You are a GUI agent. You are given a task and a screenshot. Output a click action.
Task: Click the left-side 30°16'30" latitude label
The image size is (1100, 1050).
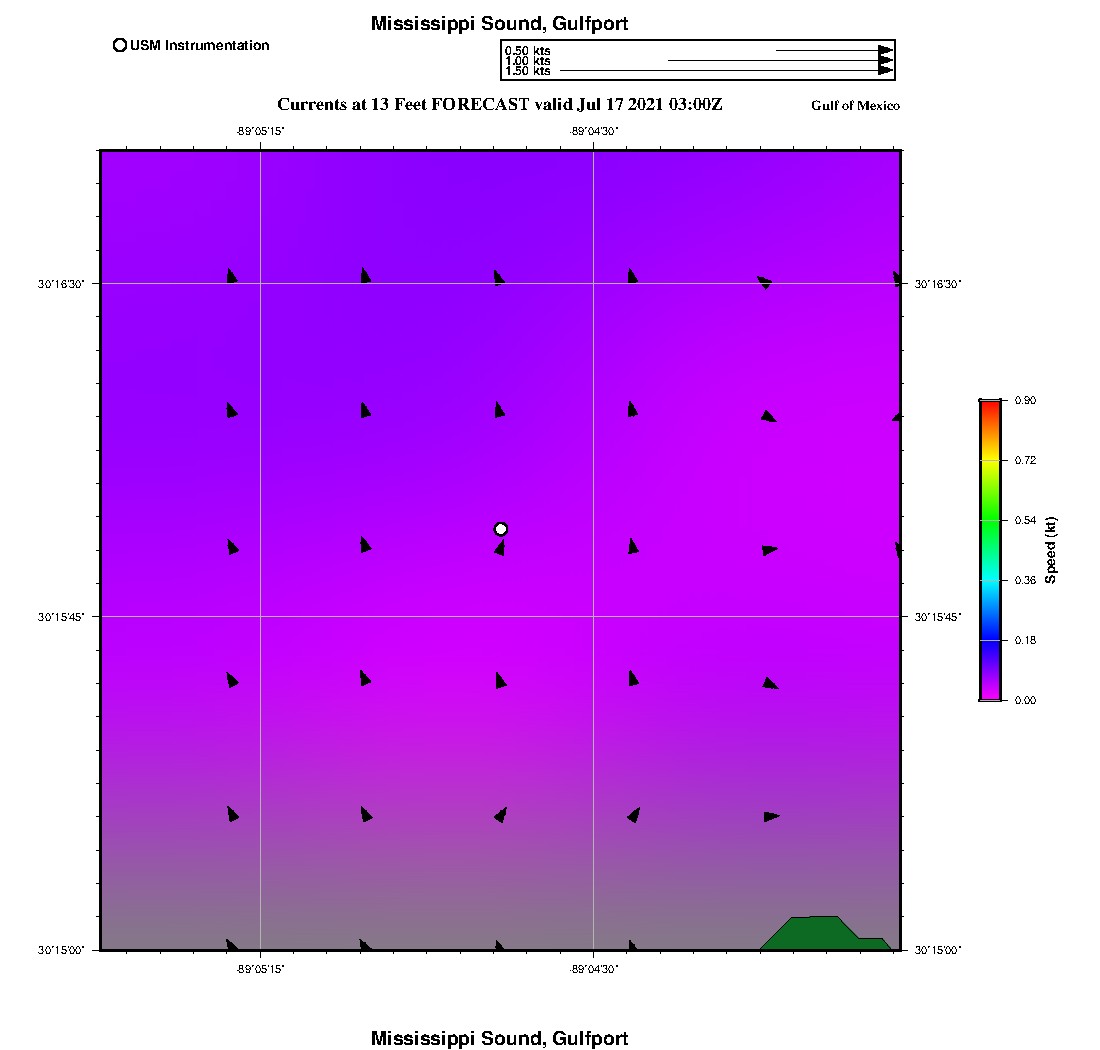(x=60, y=284)
